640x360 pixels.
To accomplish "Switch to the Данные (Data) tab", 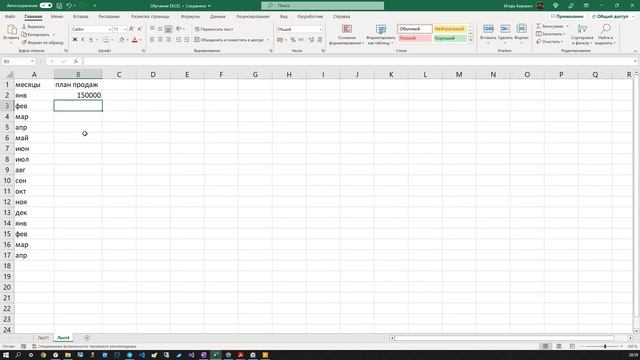I will coord(218,16).
